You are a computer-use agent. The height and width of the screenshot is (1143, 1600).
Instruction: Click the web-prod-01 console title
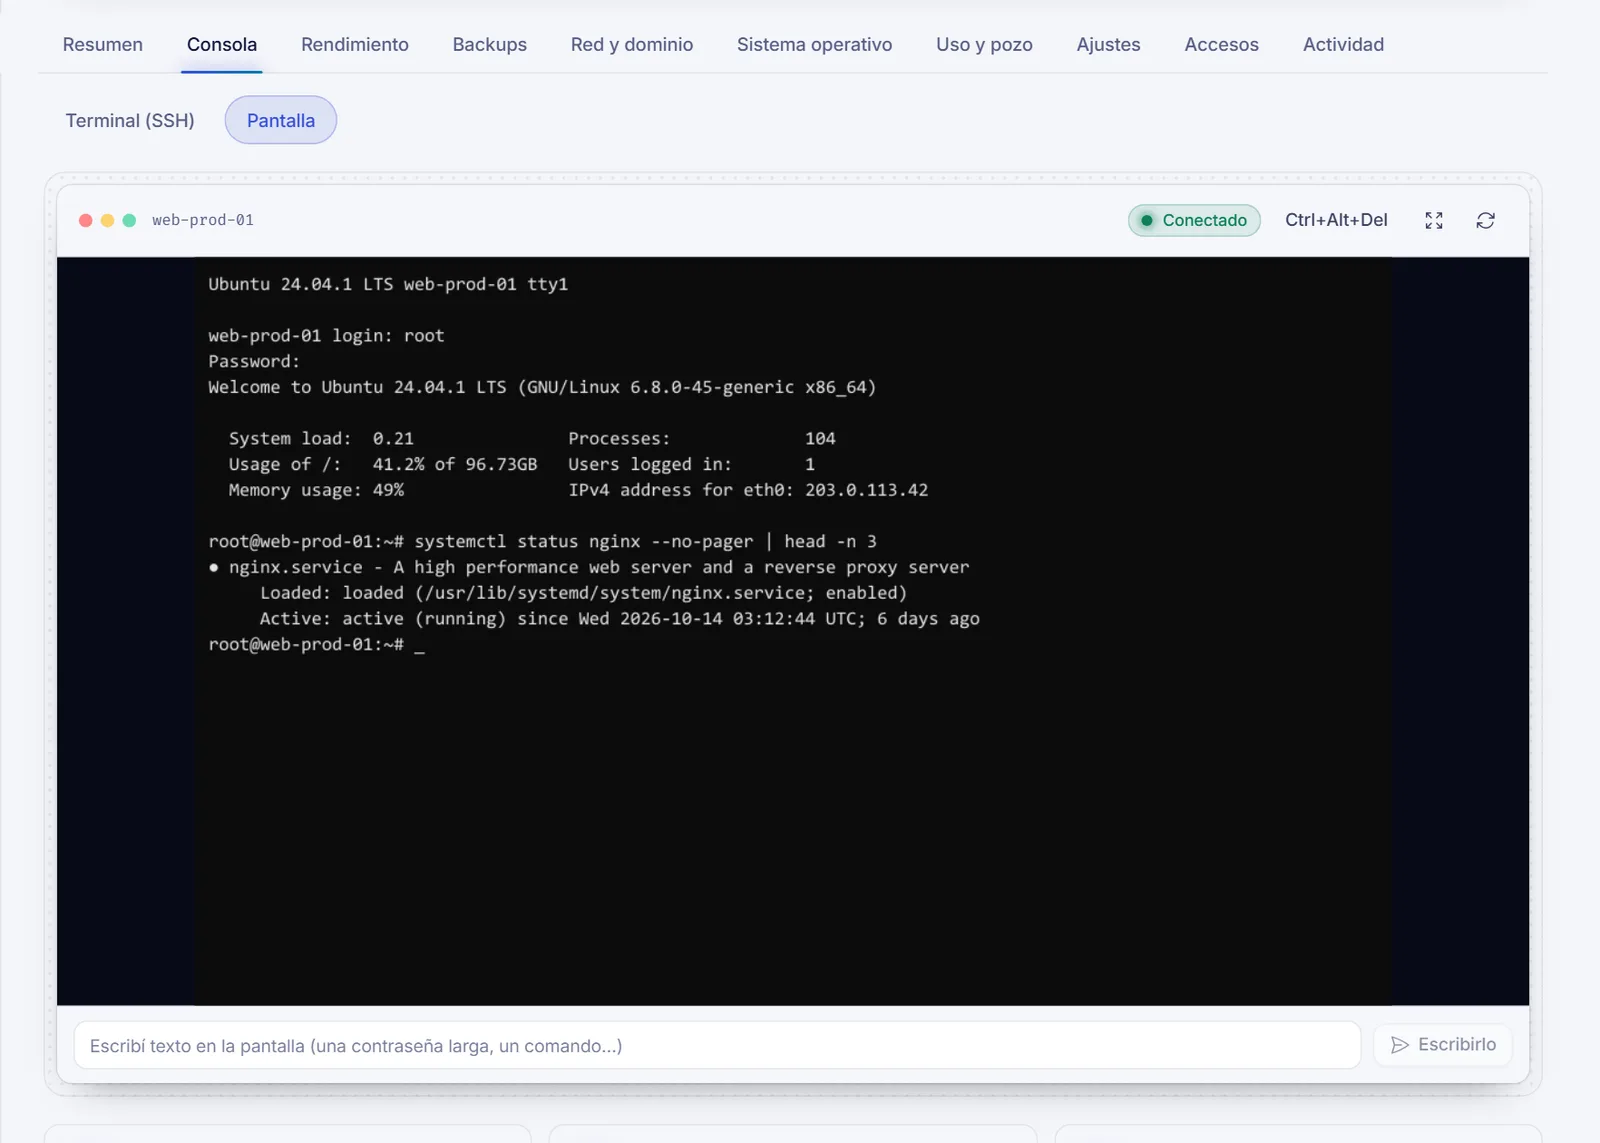coord(203,220)
